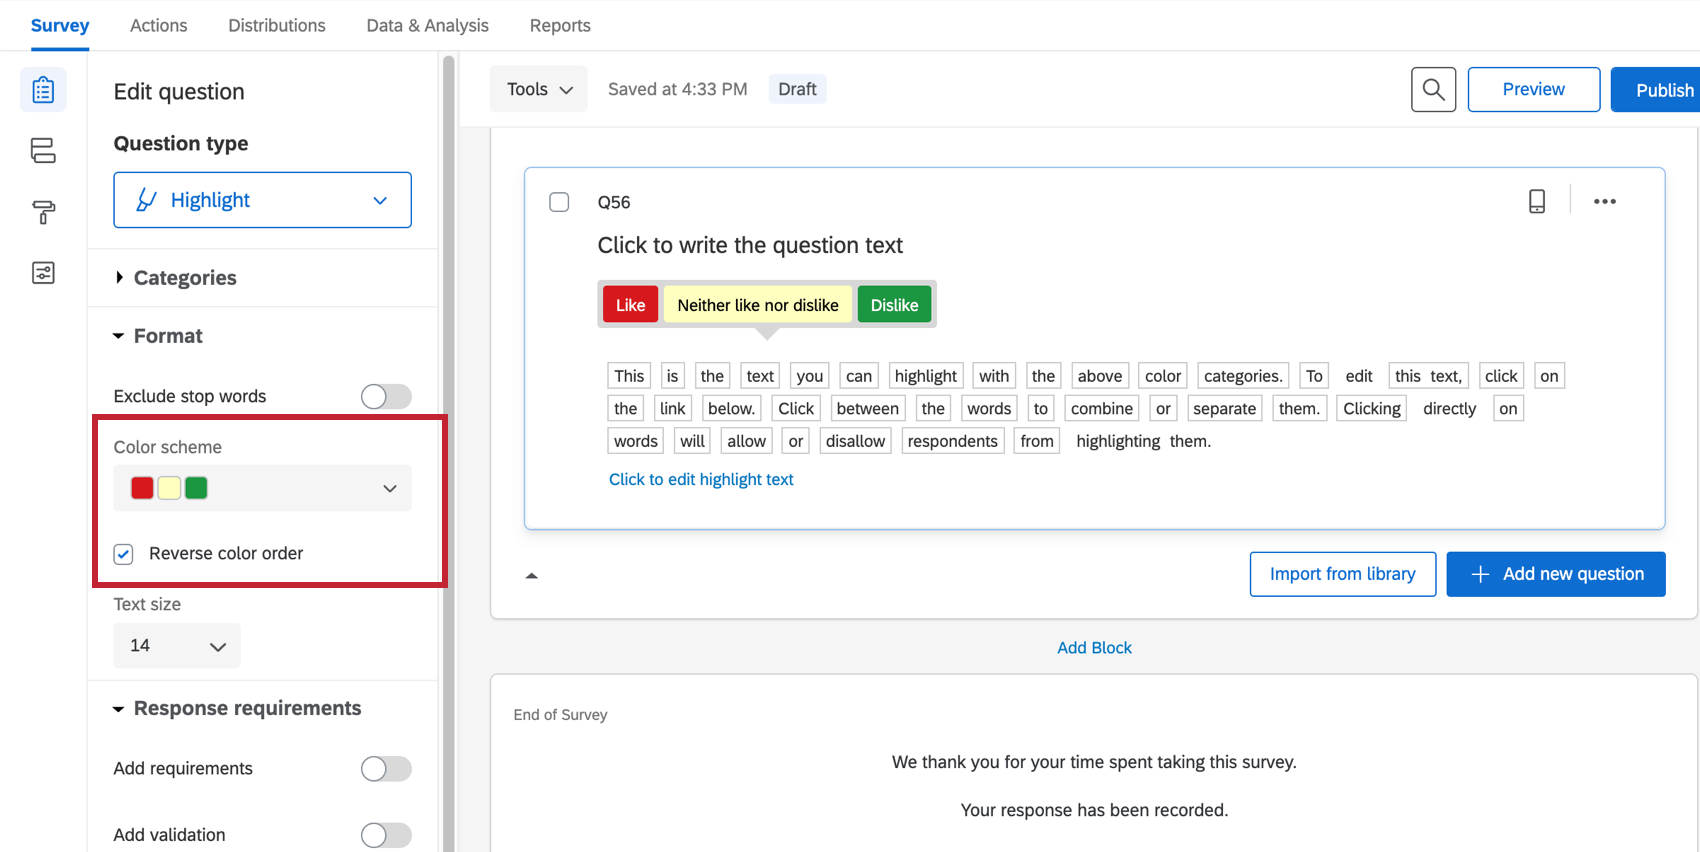The width and height of the screenshot is (1700, 852).
Task: Open the Highlight question type dropdown
Action: click(x=262, y=200)
